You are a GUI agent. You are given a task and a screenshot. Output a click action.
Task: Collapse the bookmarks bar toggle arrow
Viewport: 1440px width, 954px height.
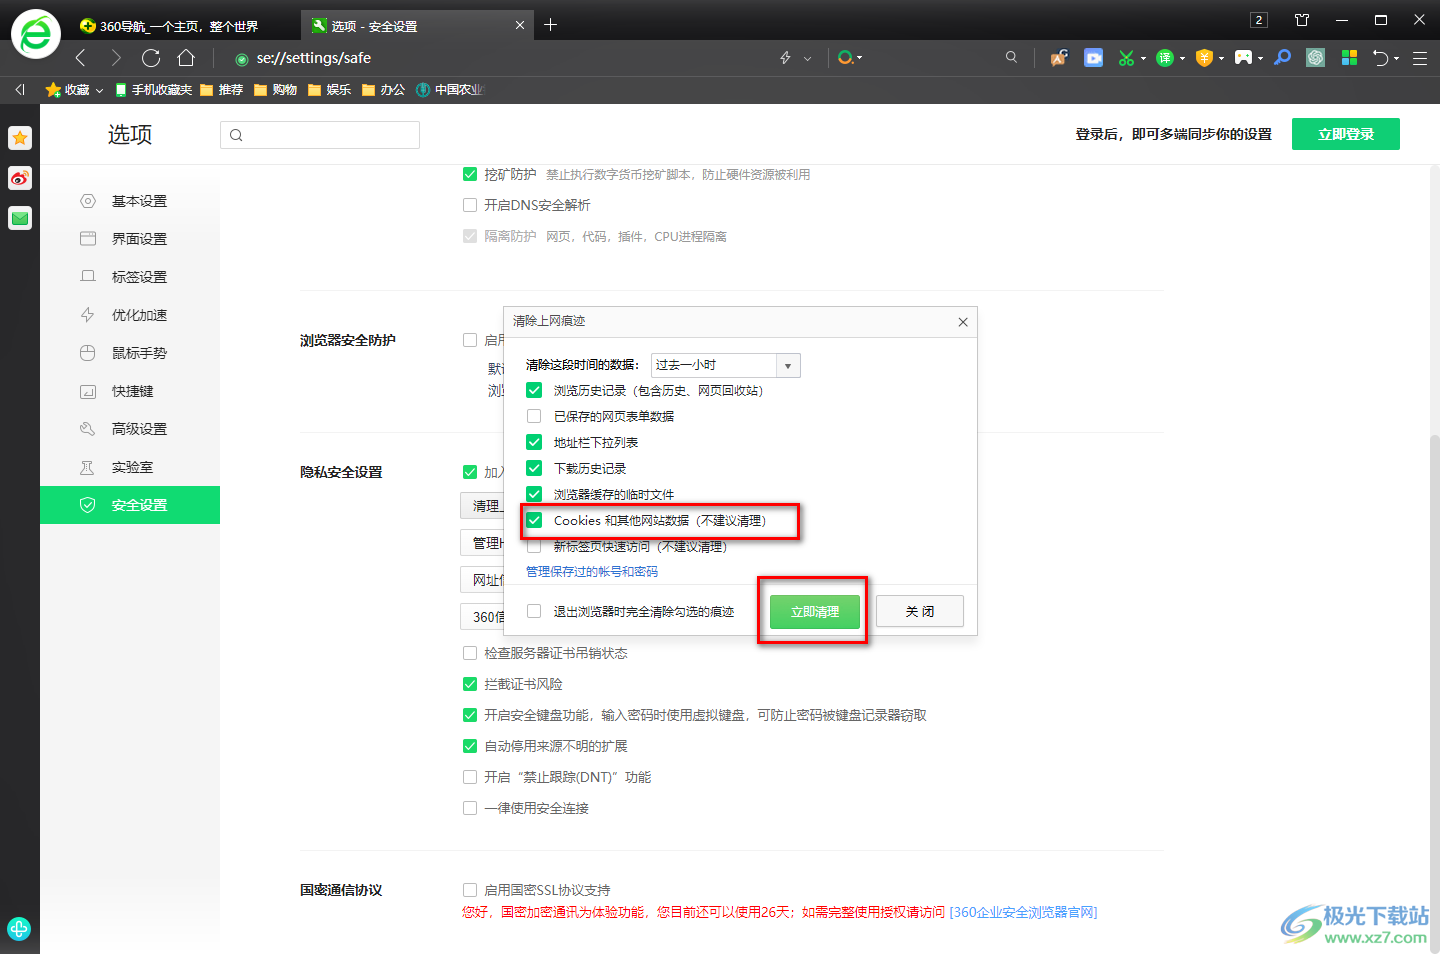[20, 90]
